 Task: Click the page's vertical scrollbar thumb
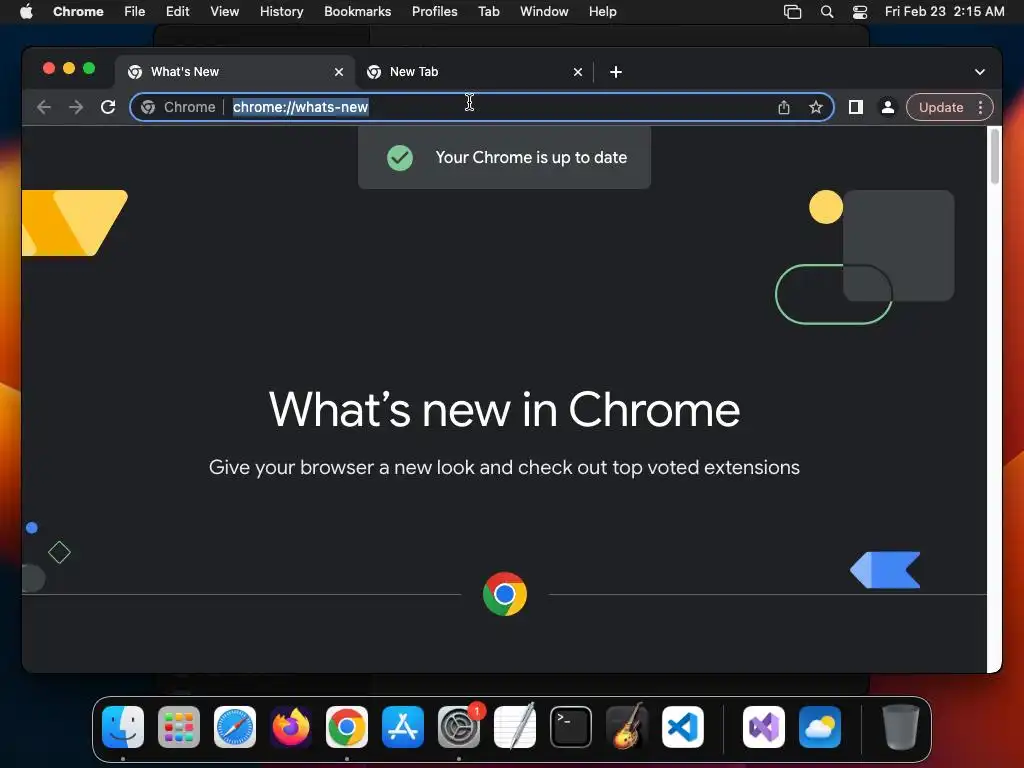[995, 157]
